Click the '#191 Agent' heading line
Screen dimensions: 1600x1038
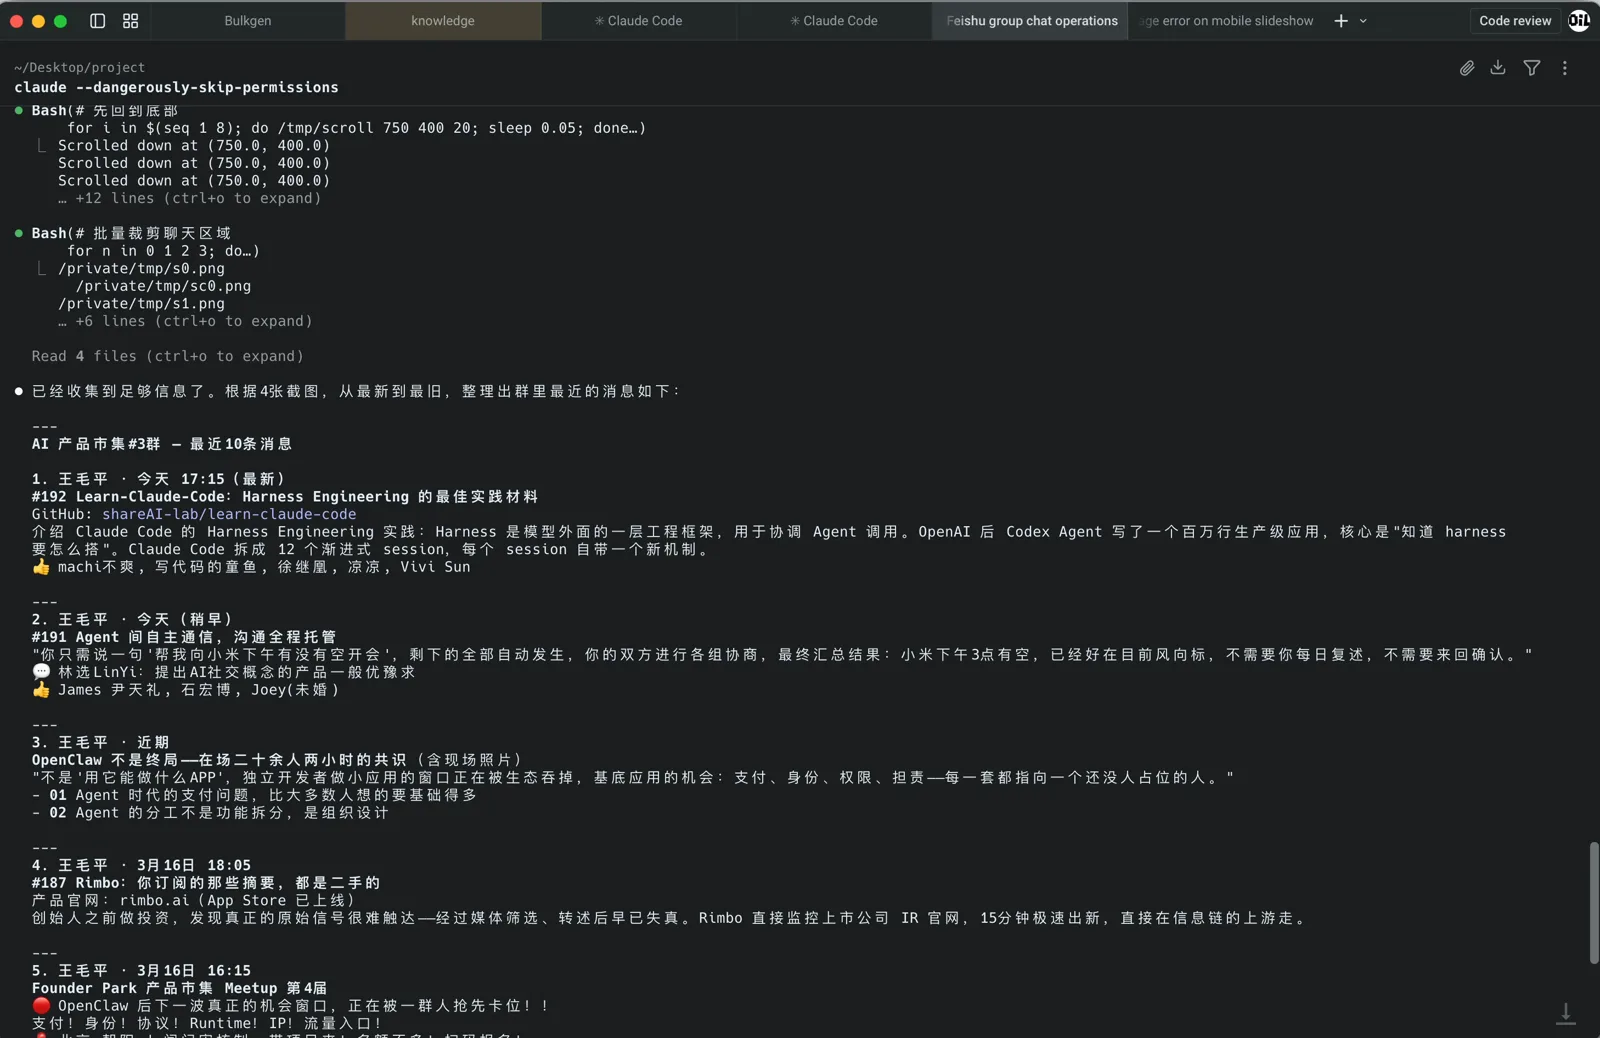(184, 638)
